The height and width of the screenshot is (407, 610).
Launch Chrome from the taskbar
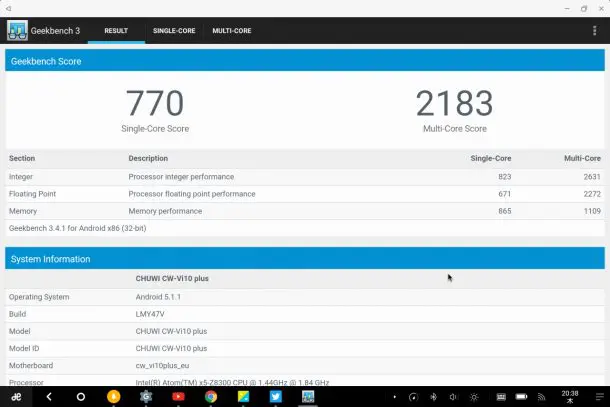coord(211,396)
